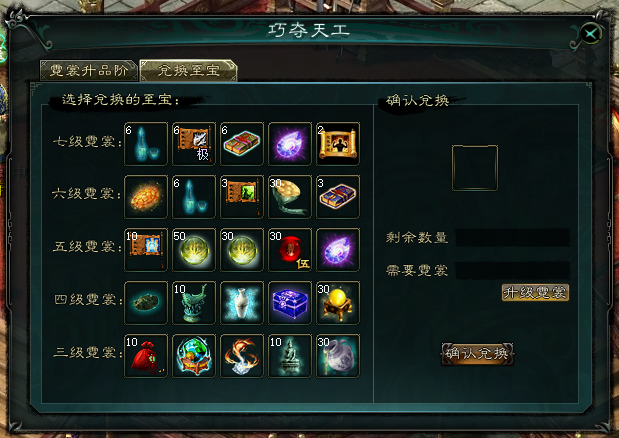
Task: Pick the green wrapped book bundle item
Action: coord(242,144)
